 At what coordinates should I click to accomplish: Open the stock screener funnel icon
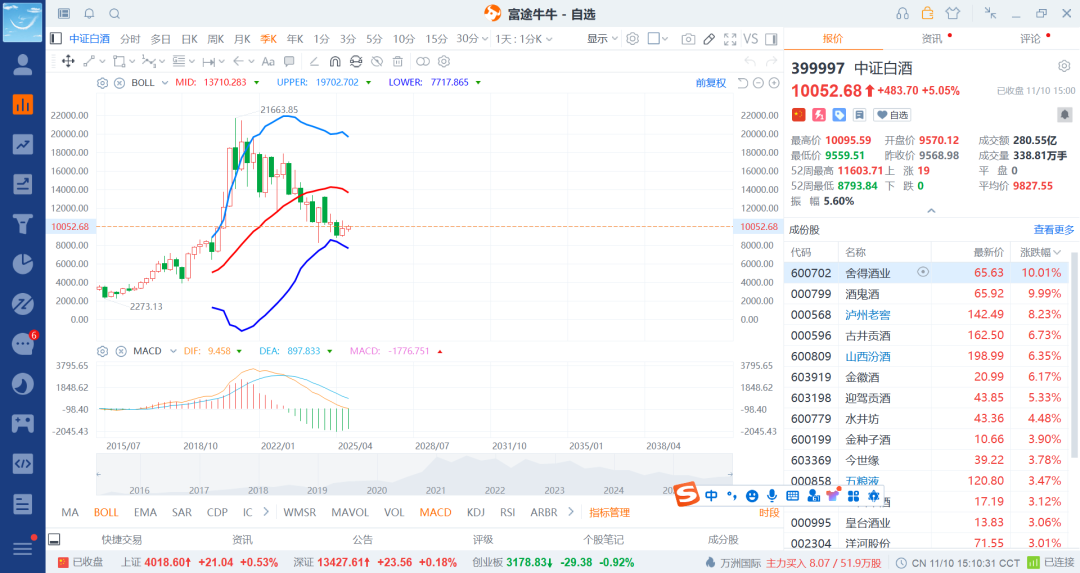click(x=23, y=224)
